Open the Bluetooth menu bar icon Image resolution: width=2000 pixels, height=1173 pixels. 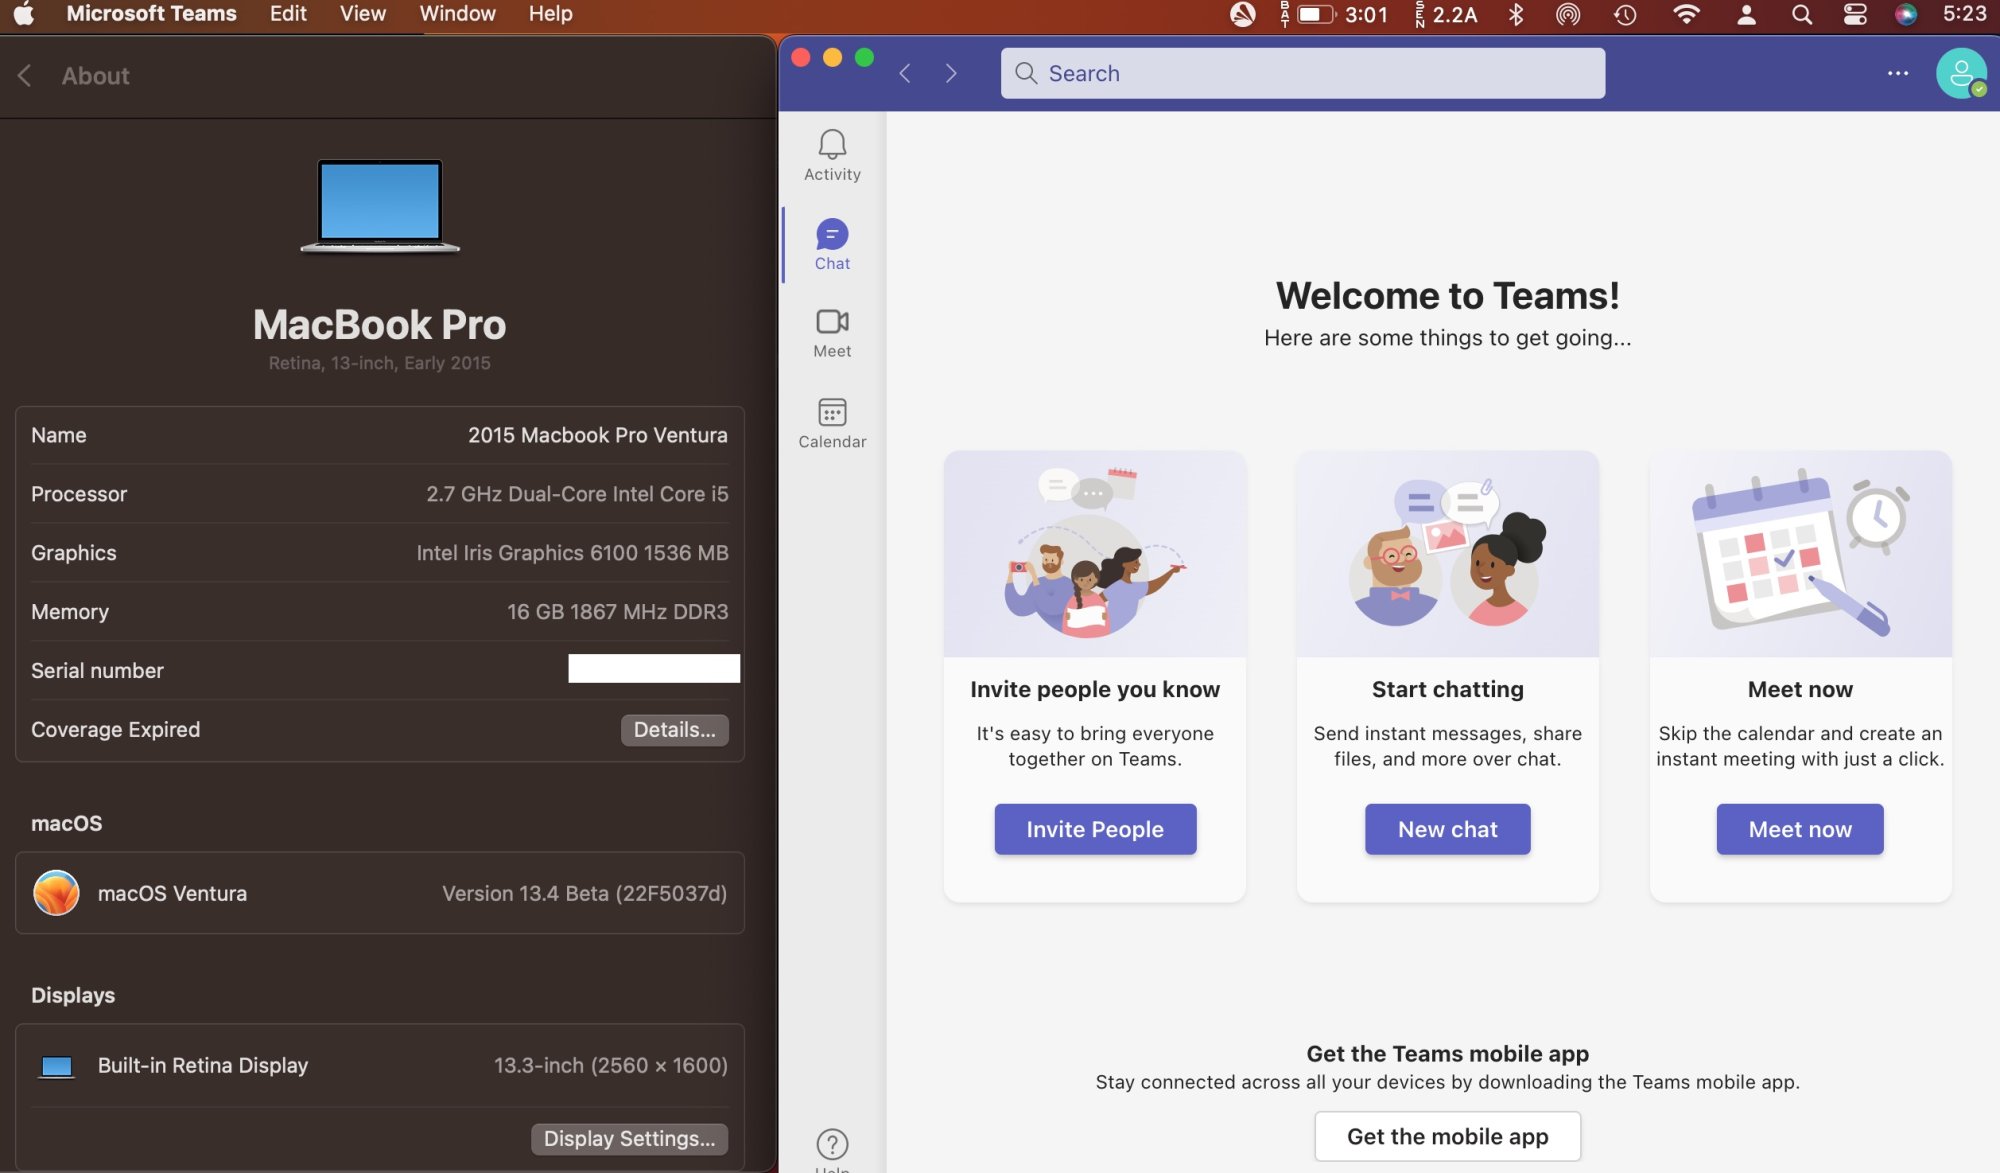coord(1516,14)
